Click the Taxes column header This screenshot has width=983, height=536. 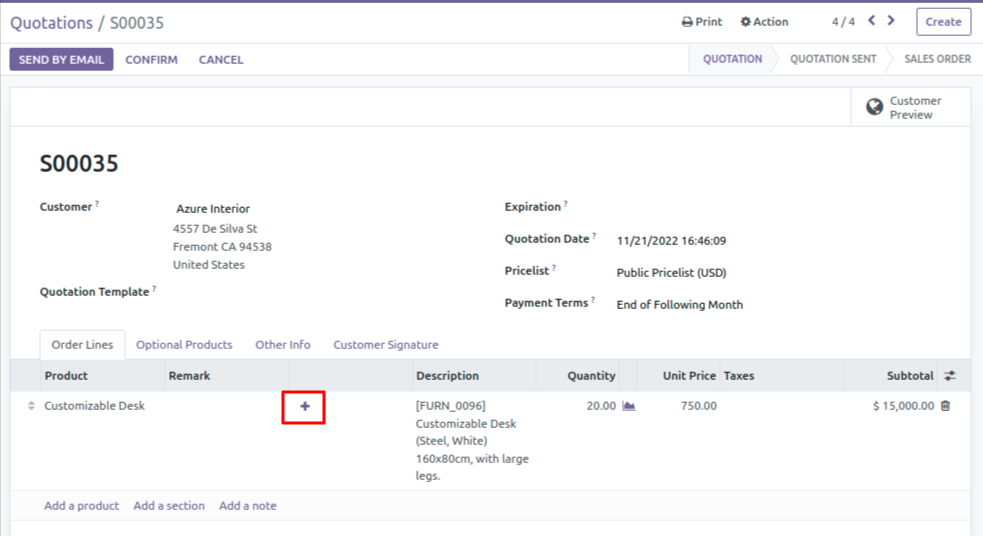click(739, 376)
